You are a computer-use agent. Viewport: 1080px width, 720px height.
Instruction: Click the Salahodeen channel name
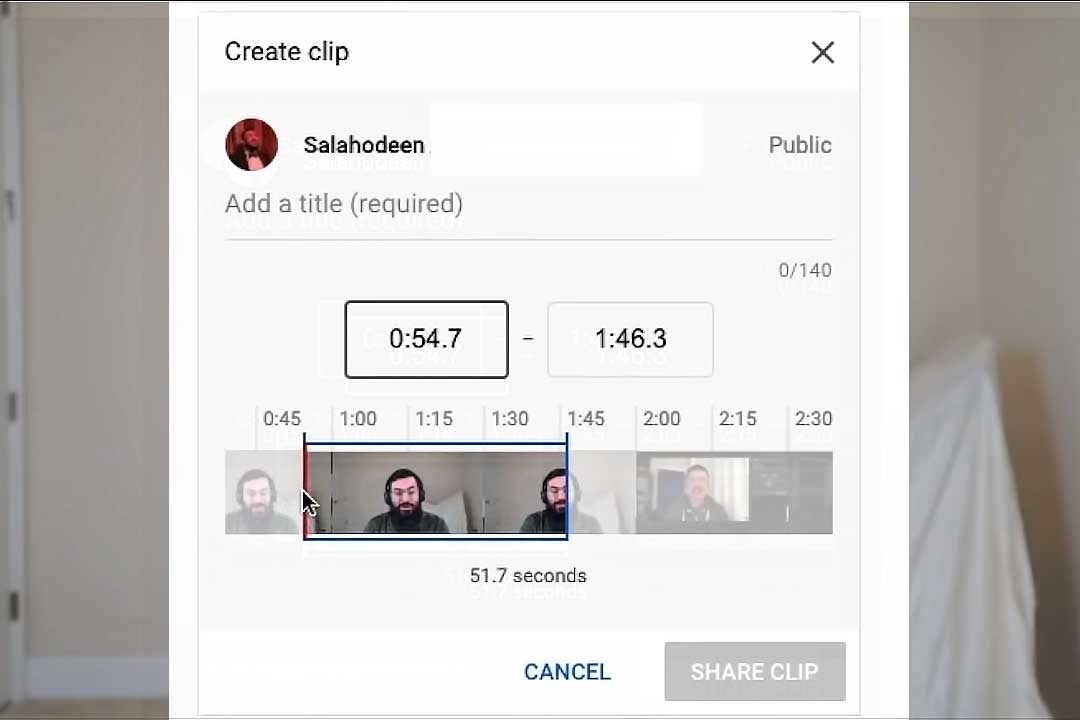(x=364, y=145)
